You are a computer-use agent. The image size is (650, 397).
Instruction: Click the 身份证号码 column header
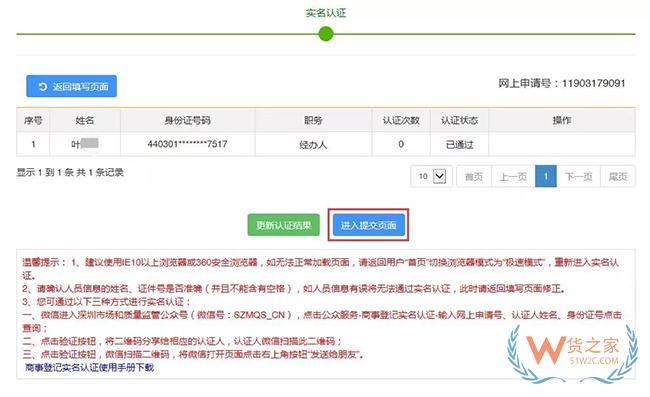tap(187, 120)
